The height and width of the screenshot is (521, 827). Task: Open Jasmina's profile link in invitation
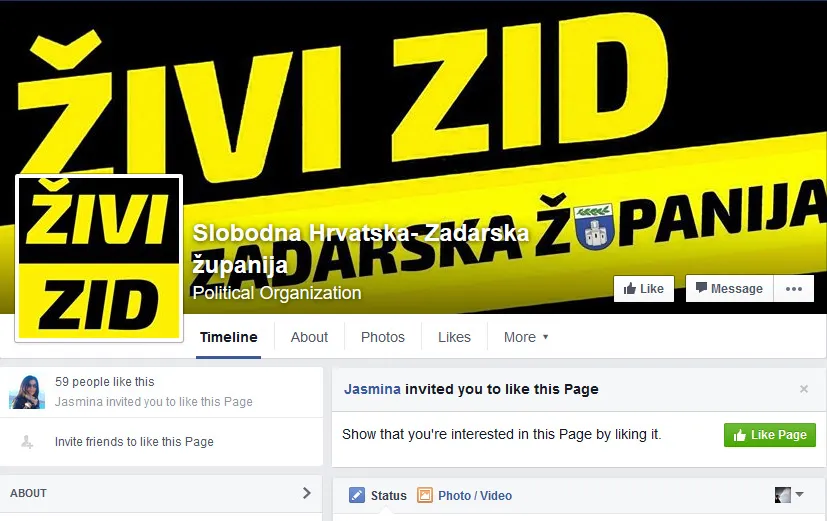[372, 389]
